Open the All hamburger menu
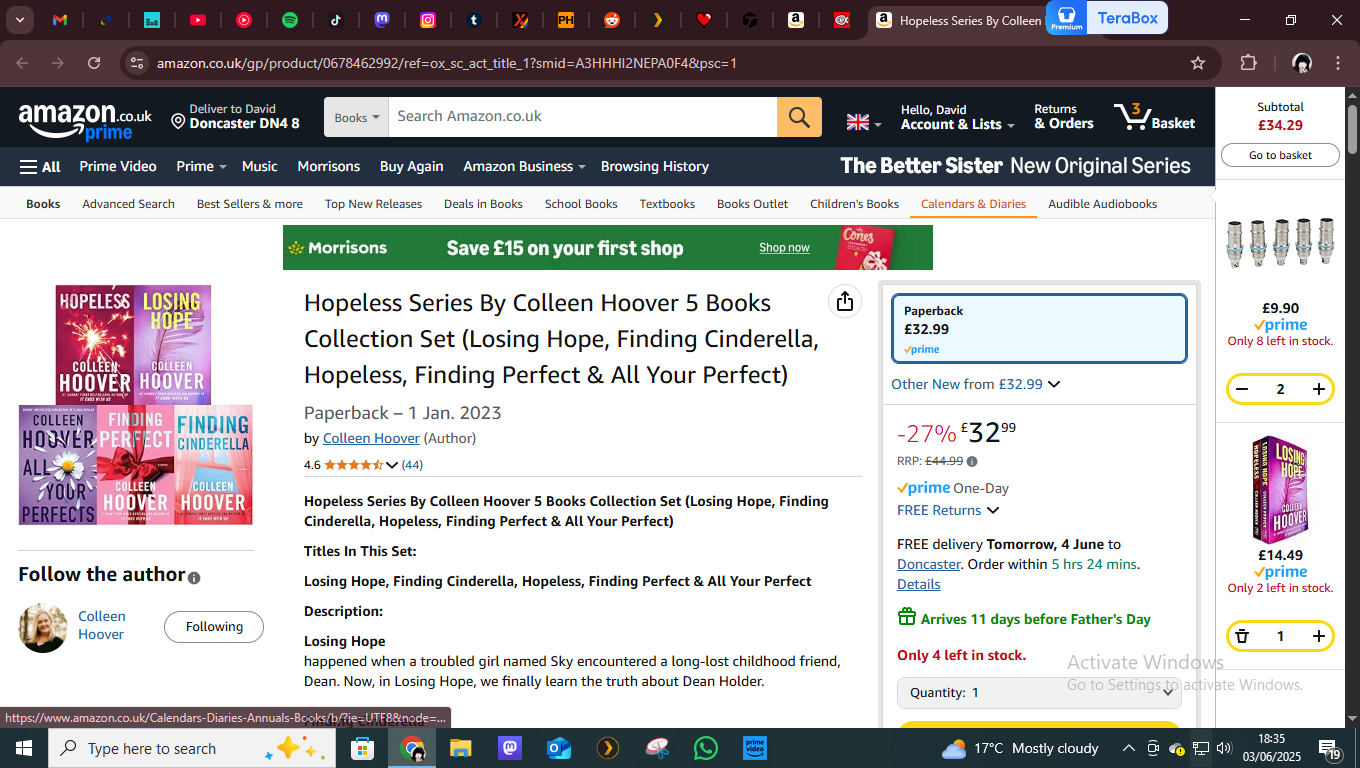The width and height of the screenshot is (1360, 768). click(x=40, y=166)
